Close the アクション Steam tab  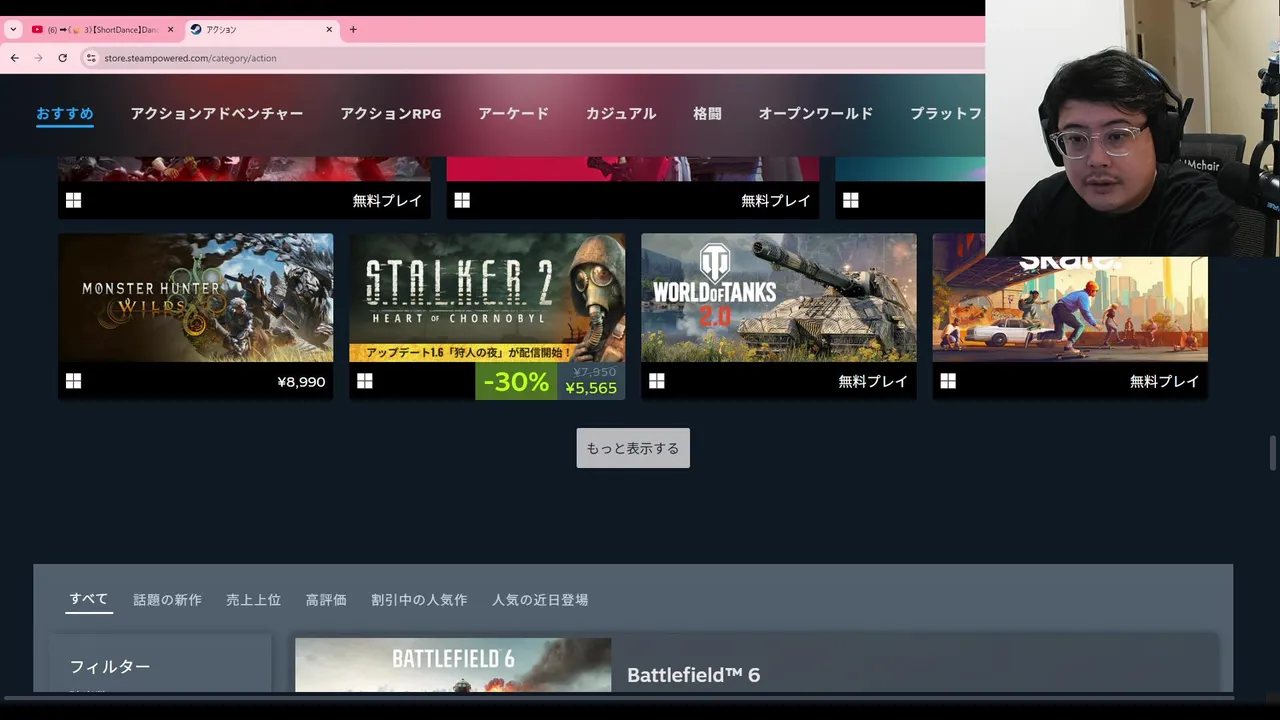click(x=329, y=30)
